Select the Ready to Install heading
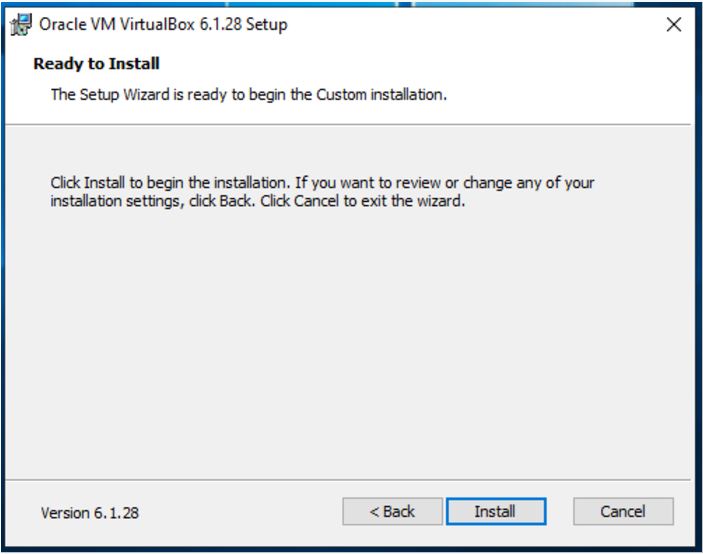The width and height of the screenshot is (703, 554). [x=97, y=64]
